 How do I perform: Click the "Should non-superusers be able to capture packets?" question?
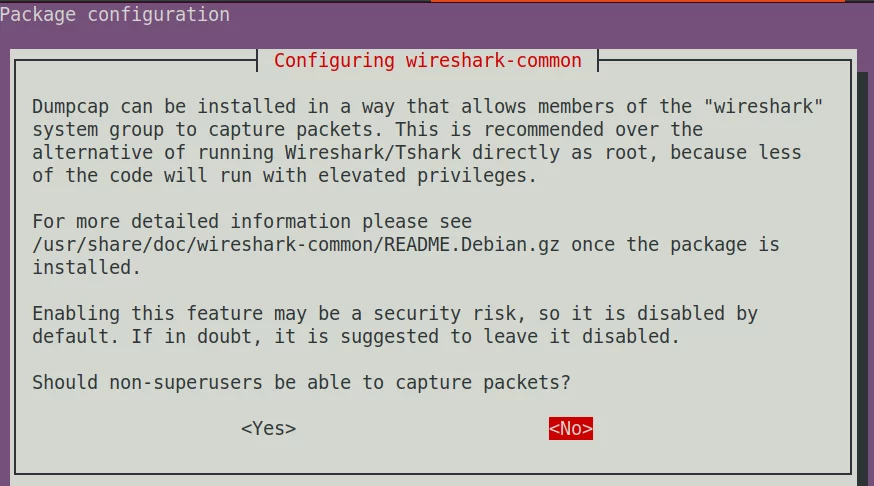pyautogui.click(x=302, y=383)
